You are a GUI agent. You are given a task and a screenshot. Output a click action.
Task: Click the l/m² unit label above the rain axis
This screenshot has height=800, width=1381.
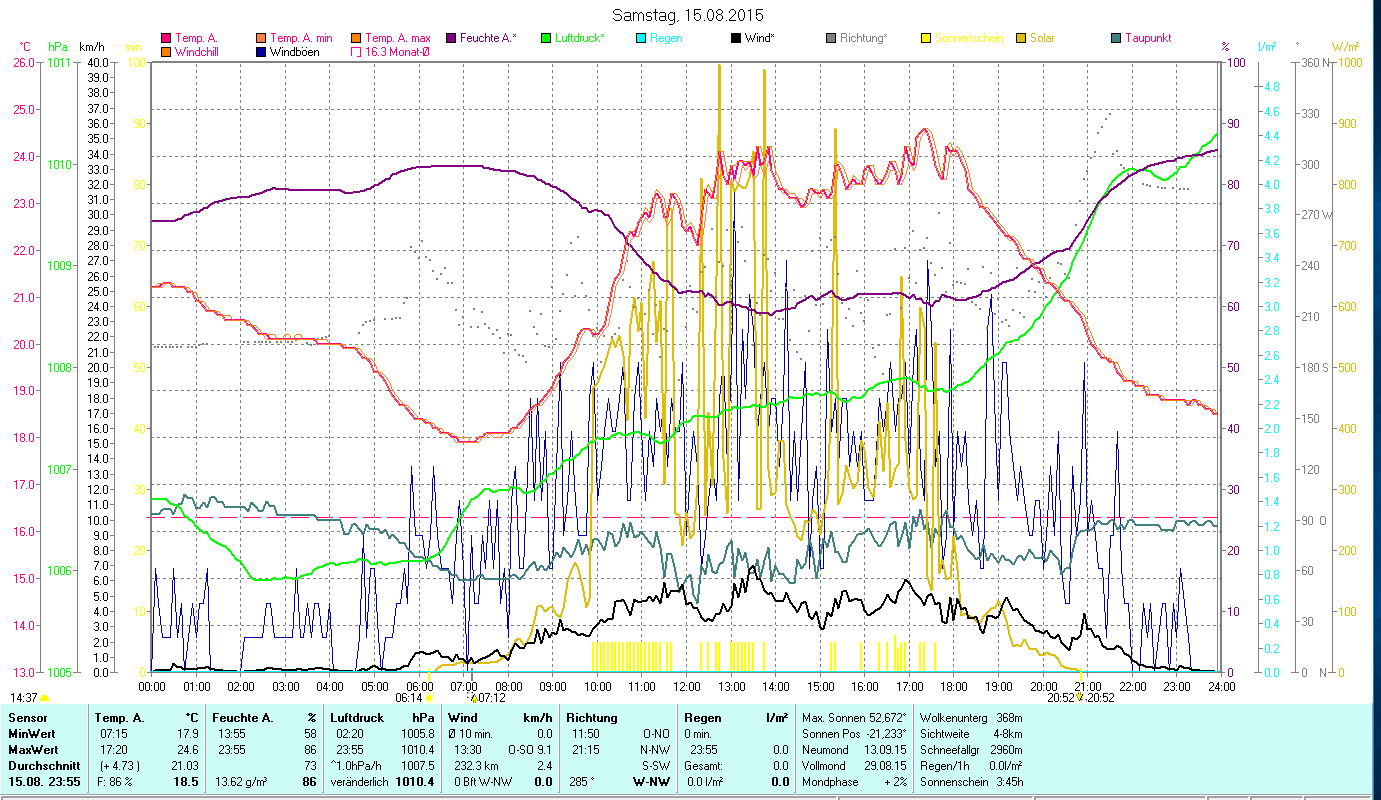1266,47
